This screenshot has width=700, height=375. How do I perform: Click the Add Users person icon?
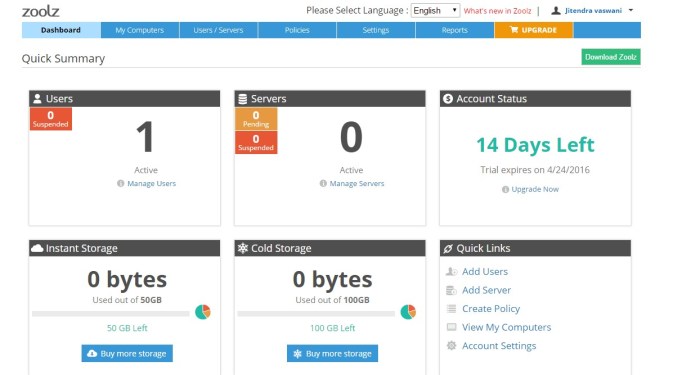[451, 271]
